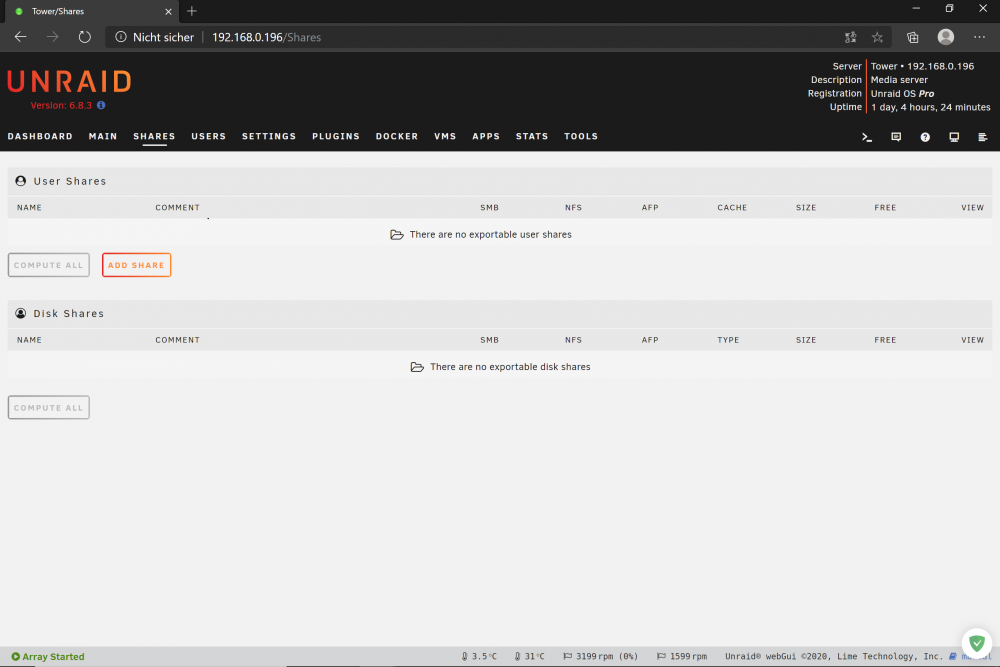Click the Array Started status icon
The width and height of the screenshot is (1000, 667).
[x=15, y=656]
